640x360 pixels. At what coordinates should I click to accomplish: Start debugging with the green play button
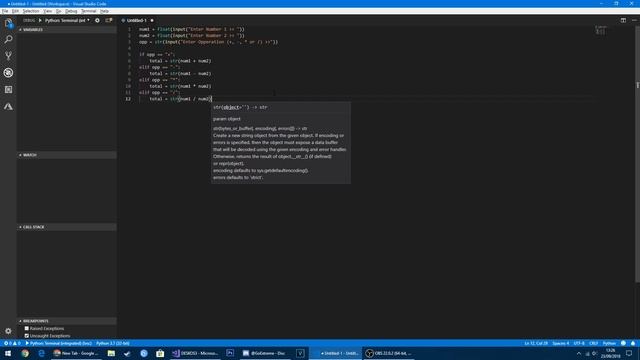click(x=40, y=20)
